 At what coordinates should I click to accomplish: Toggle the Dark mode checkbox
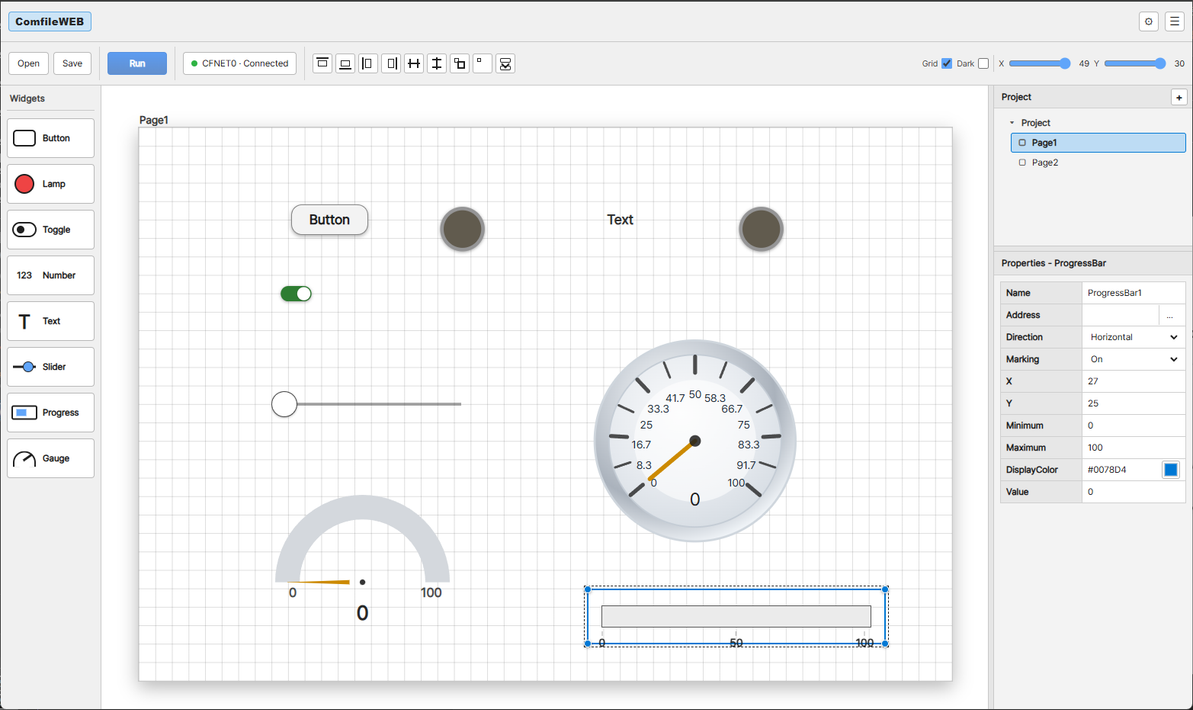point(983,63)
